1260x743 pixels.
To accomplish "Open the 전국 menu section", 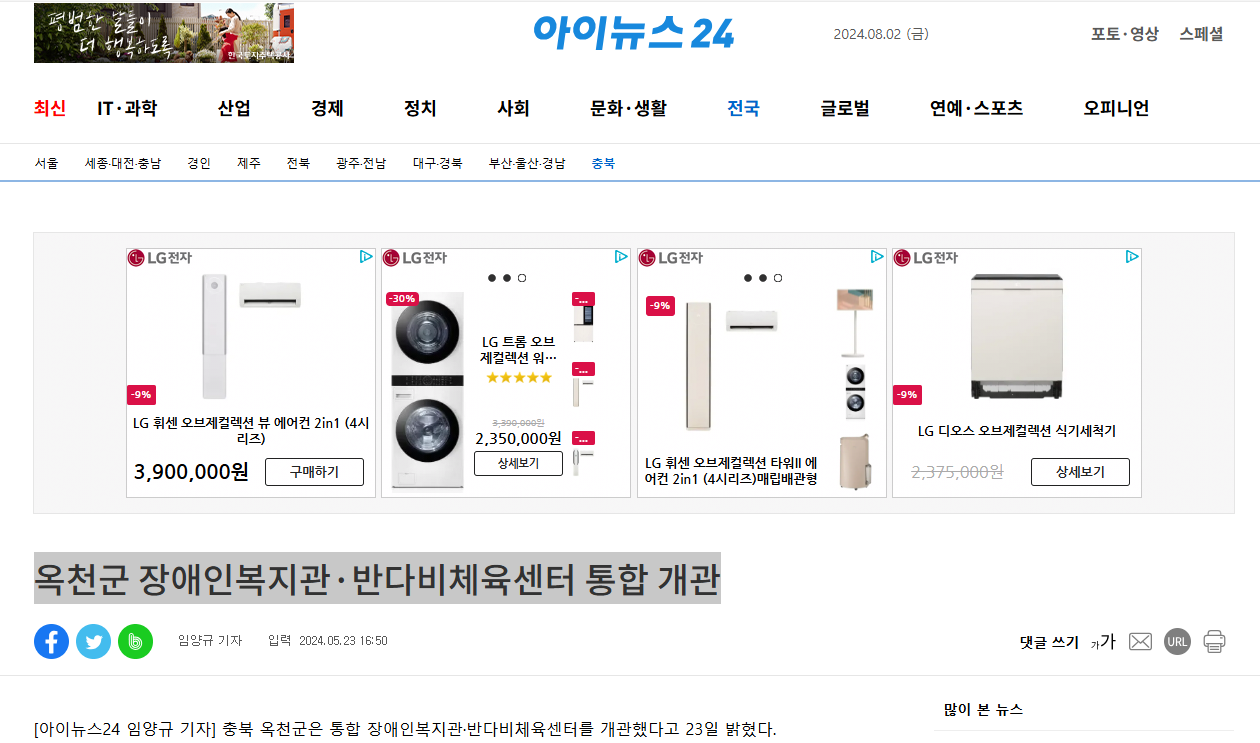I will (743, 108).
